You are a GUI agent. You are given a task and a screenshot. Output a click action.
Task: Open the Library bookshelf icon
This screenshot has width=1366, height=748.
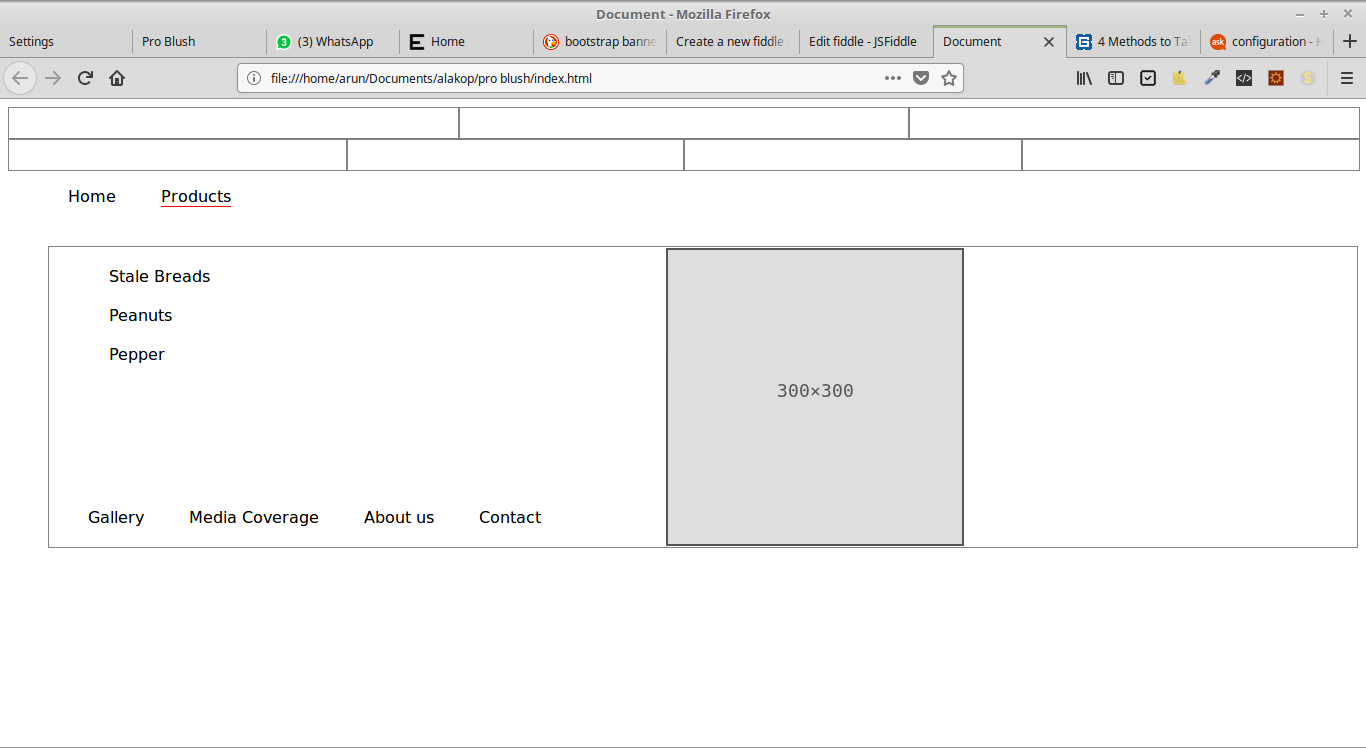tap(1084, 78)
